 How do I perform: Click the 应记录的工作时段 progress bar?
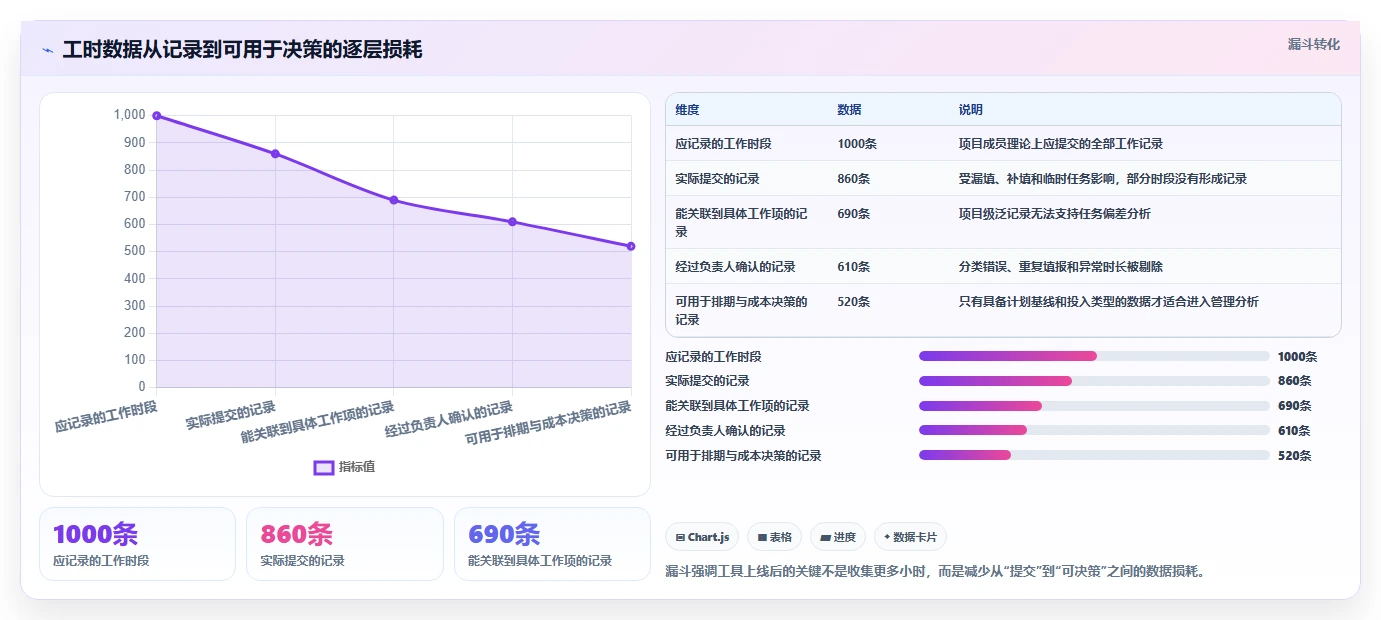pyautogui.click(x=1094, y=356)
